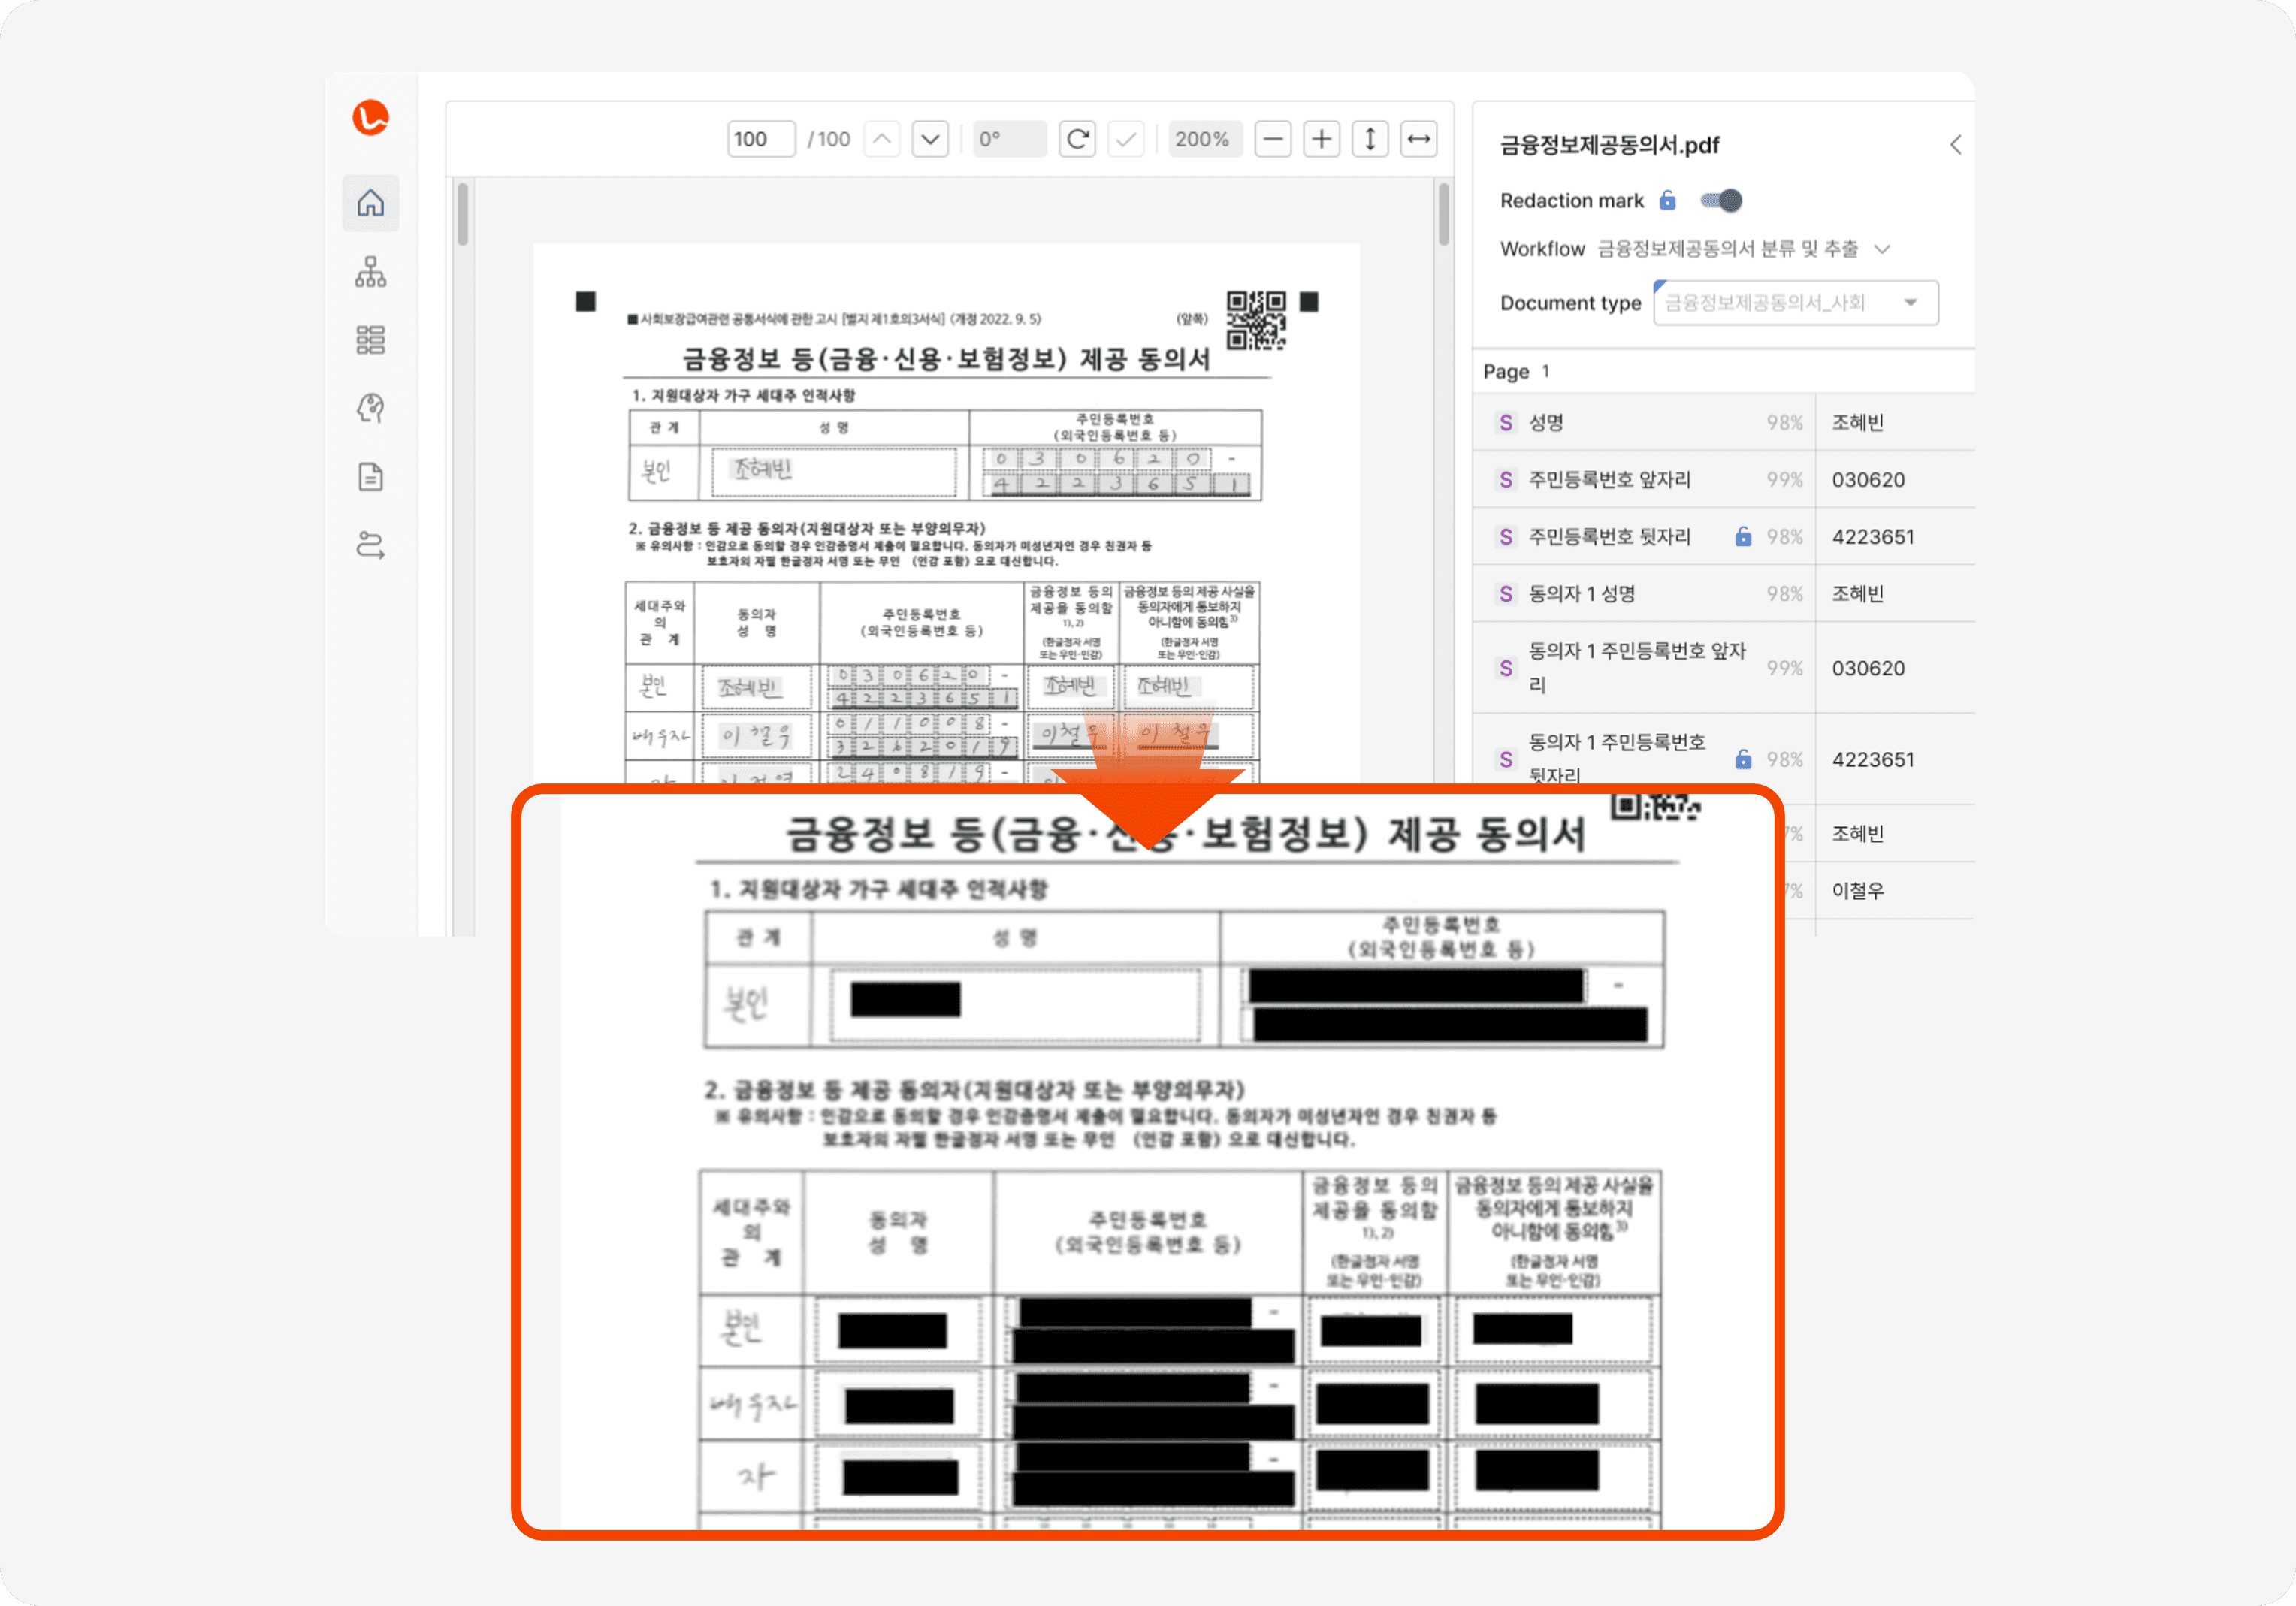The width and height of the screenshot is (2296, 1606).
Task: Expand the Workflow dropdown
Action: pyautogui.click(x=1882, y=249)
